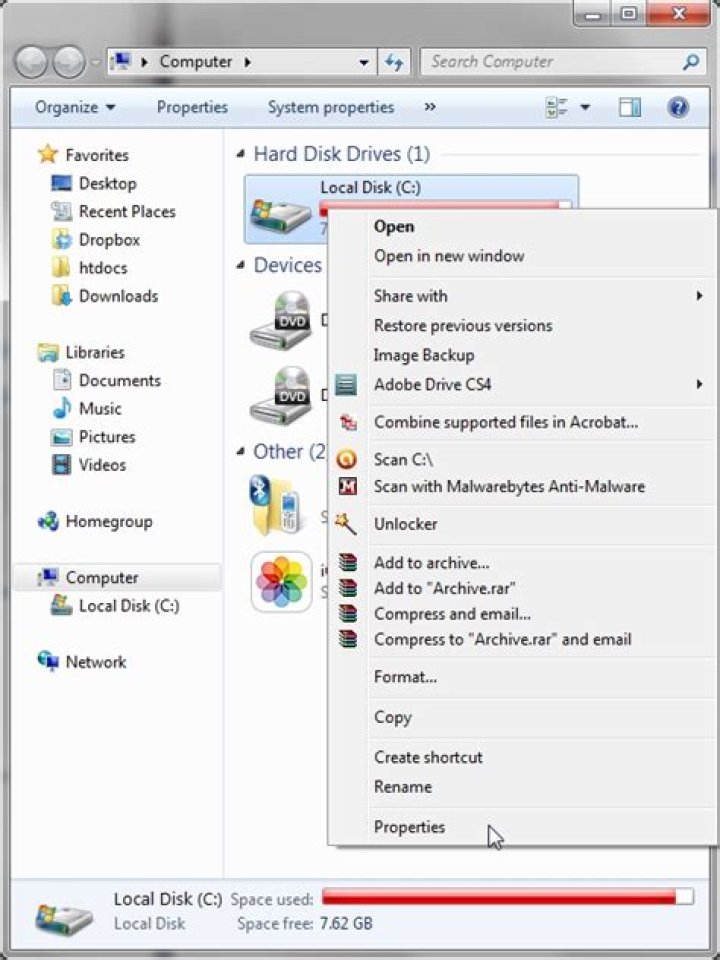The height and width of the screenshot is (960, 720).
Task: Open Downloads in Favorites
Action: [118, 296]
